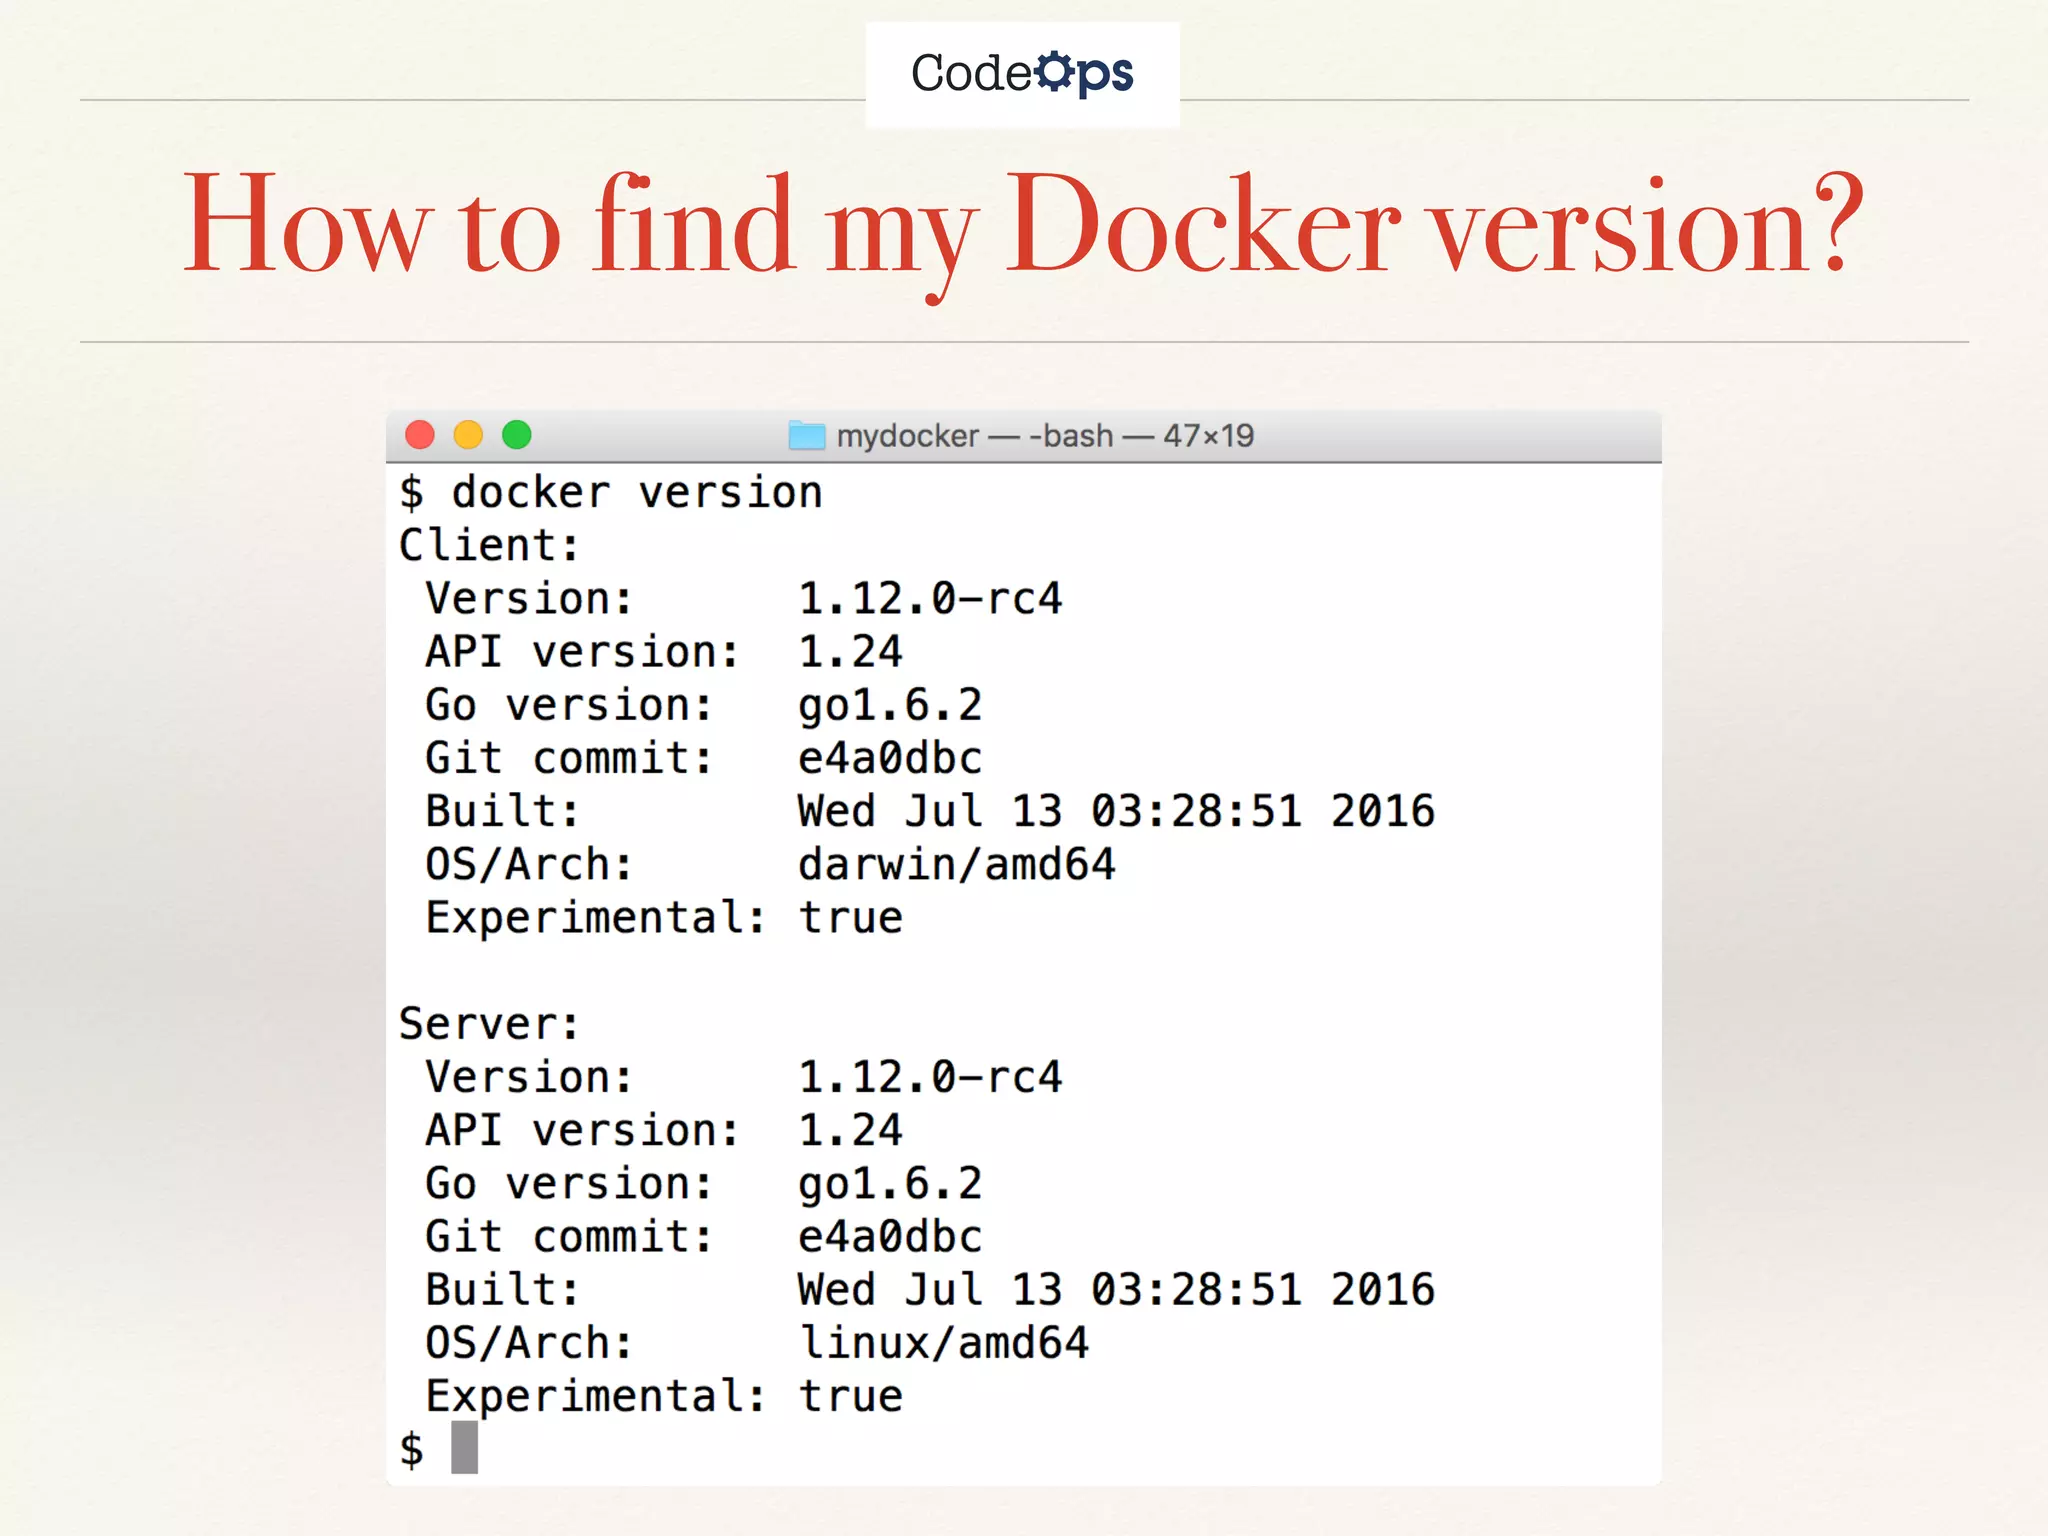Click the Client 'Git commit:' label

[x=569, y=758]
